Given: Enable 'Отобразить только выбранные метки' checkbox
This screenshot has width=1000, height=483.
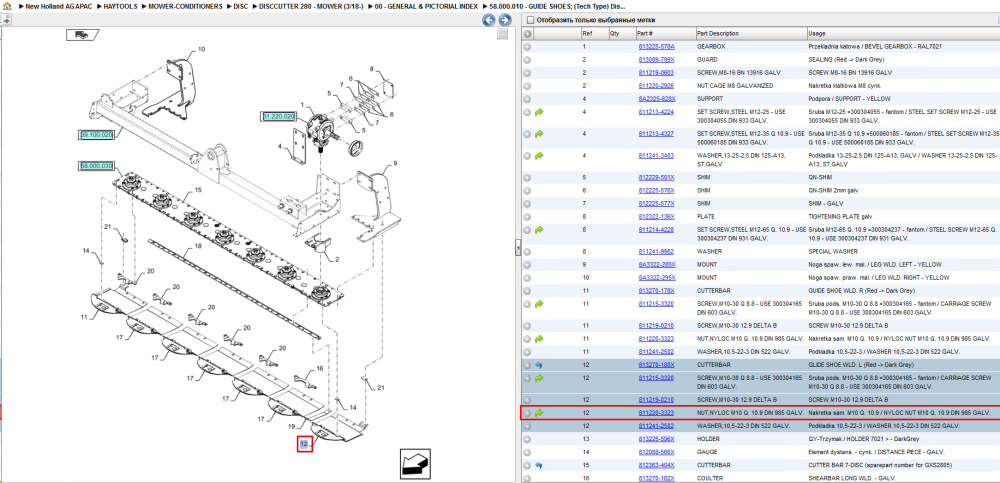Looking at the screenshot, I should (529, 20).
